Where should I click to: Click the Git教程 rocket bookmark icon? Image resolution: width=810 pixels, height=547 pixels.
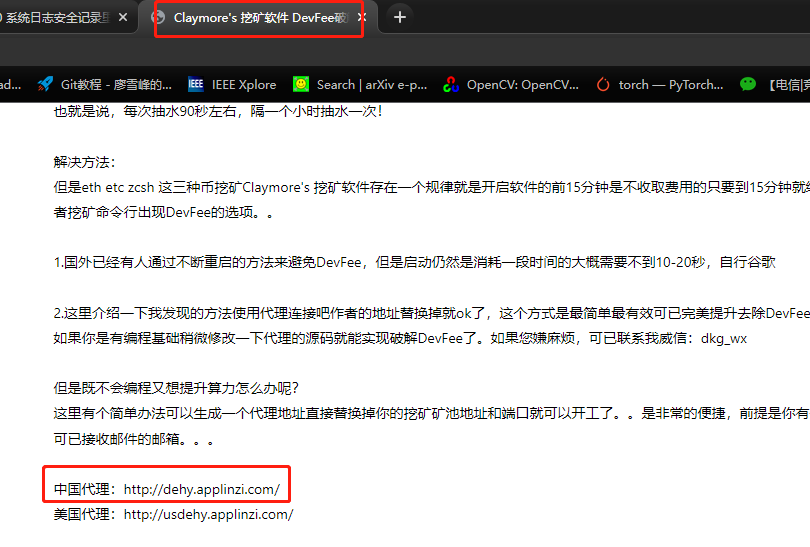pos(45,84)
